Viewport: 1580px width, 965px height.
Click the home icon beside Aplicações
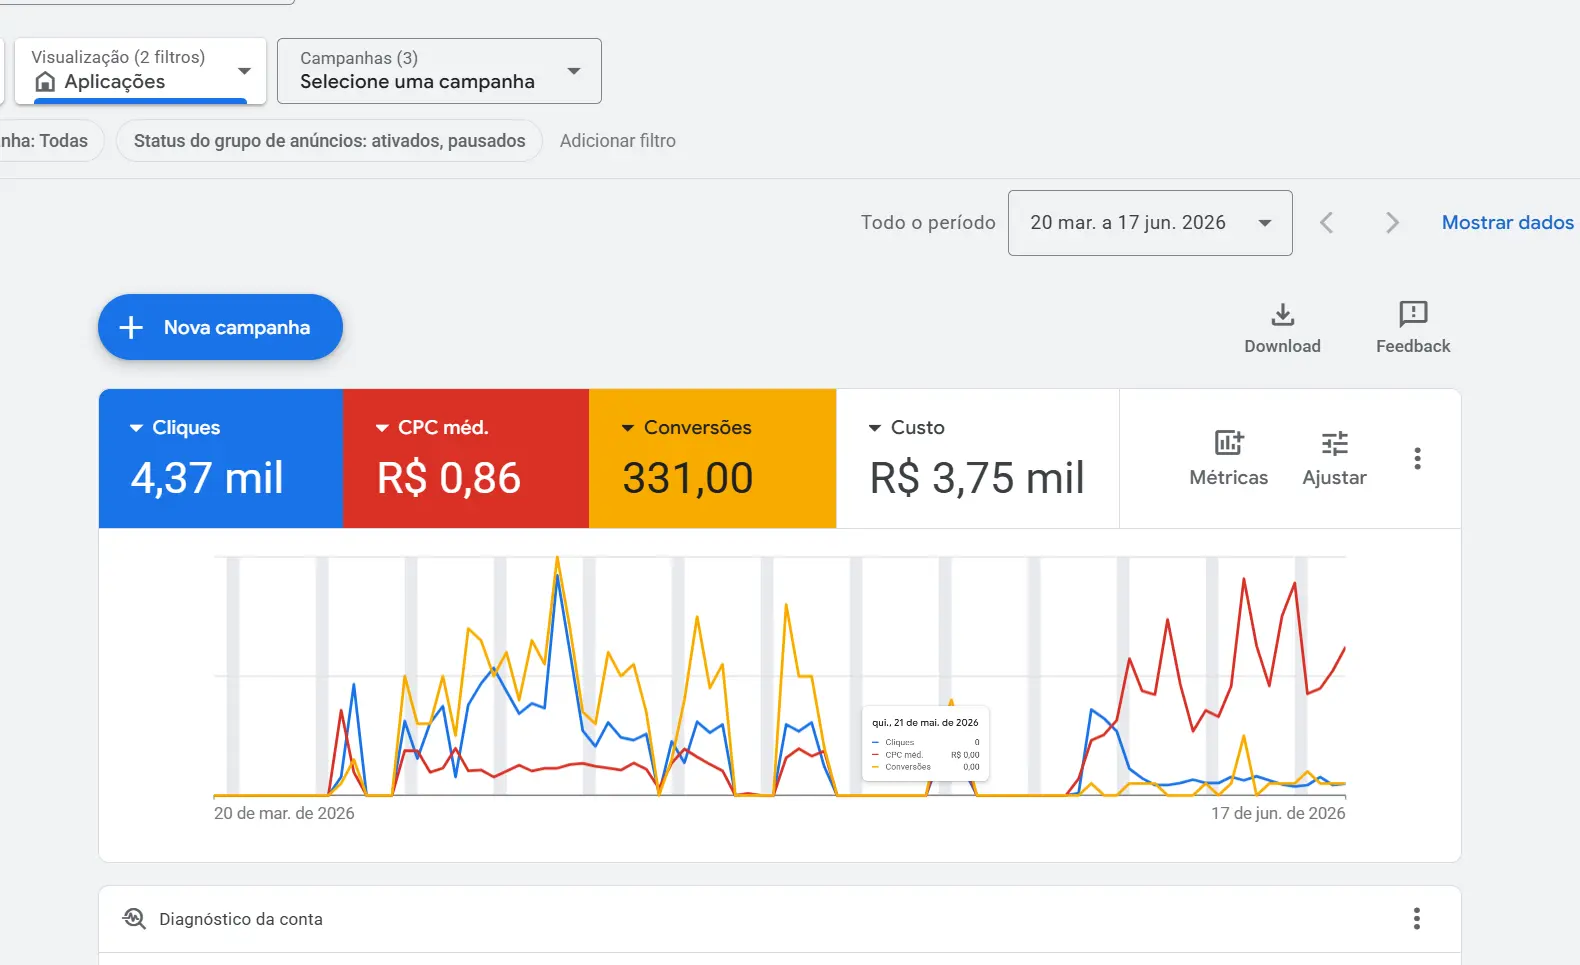pos(45,82)
